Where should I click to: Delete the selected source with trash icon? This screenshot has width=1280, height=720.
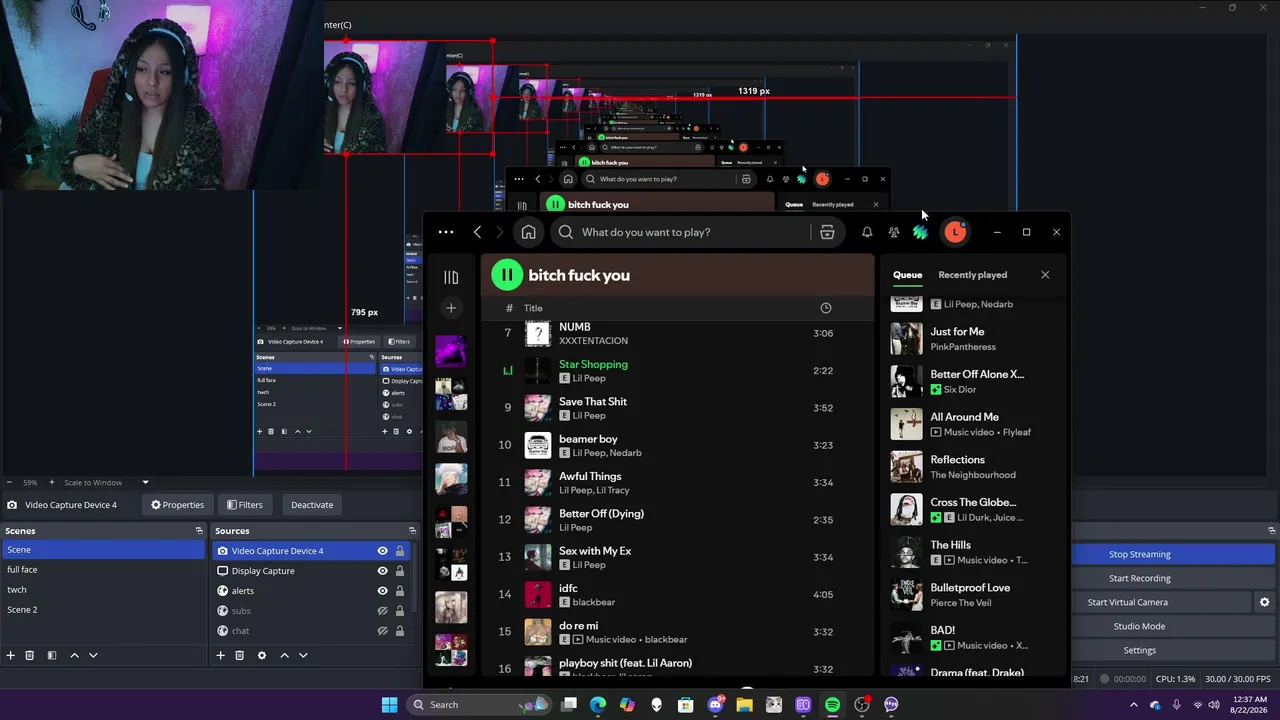tap(239, 655)
